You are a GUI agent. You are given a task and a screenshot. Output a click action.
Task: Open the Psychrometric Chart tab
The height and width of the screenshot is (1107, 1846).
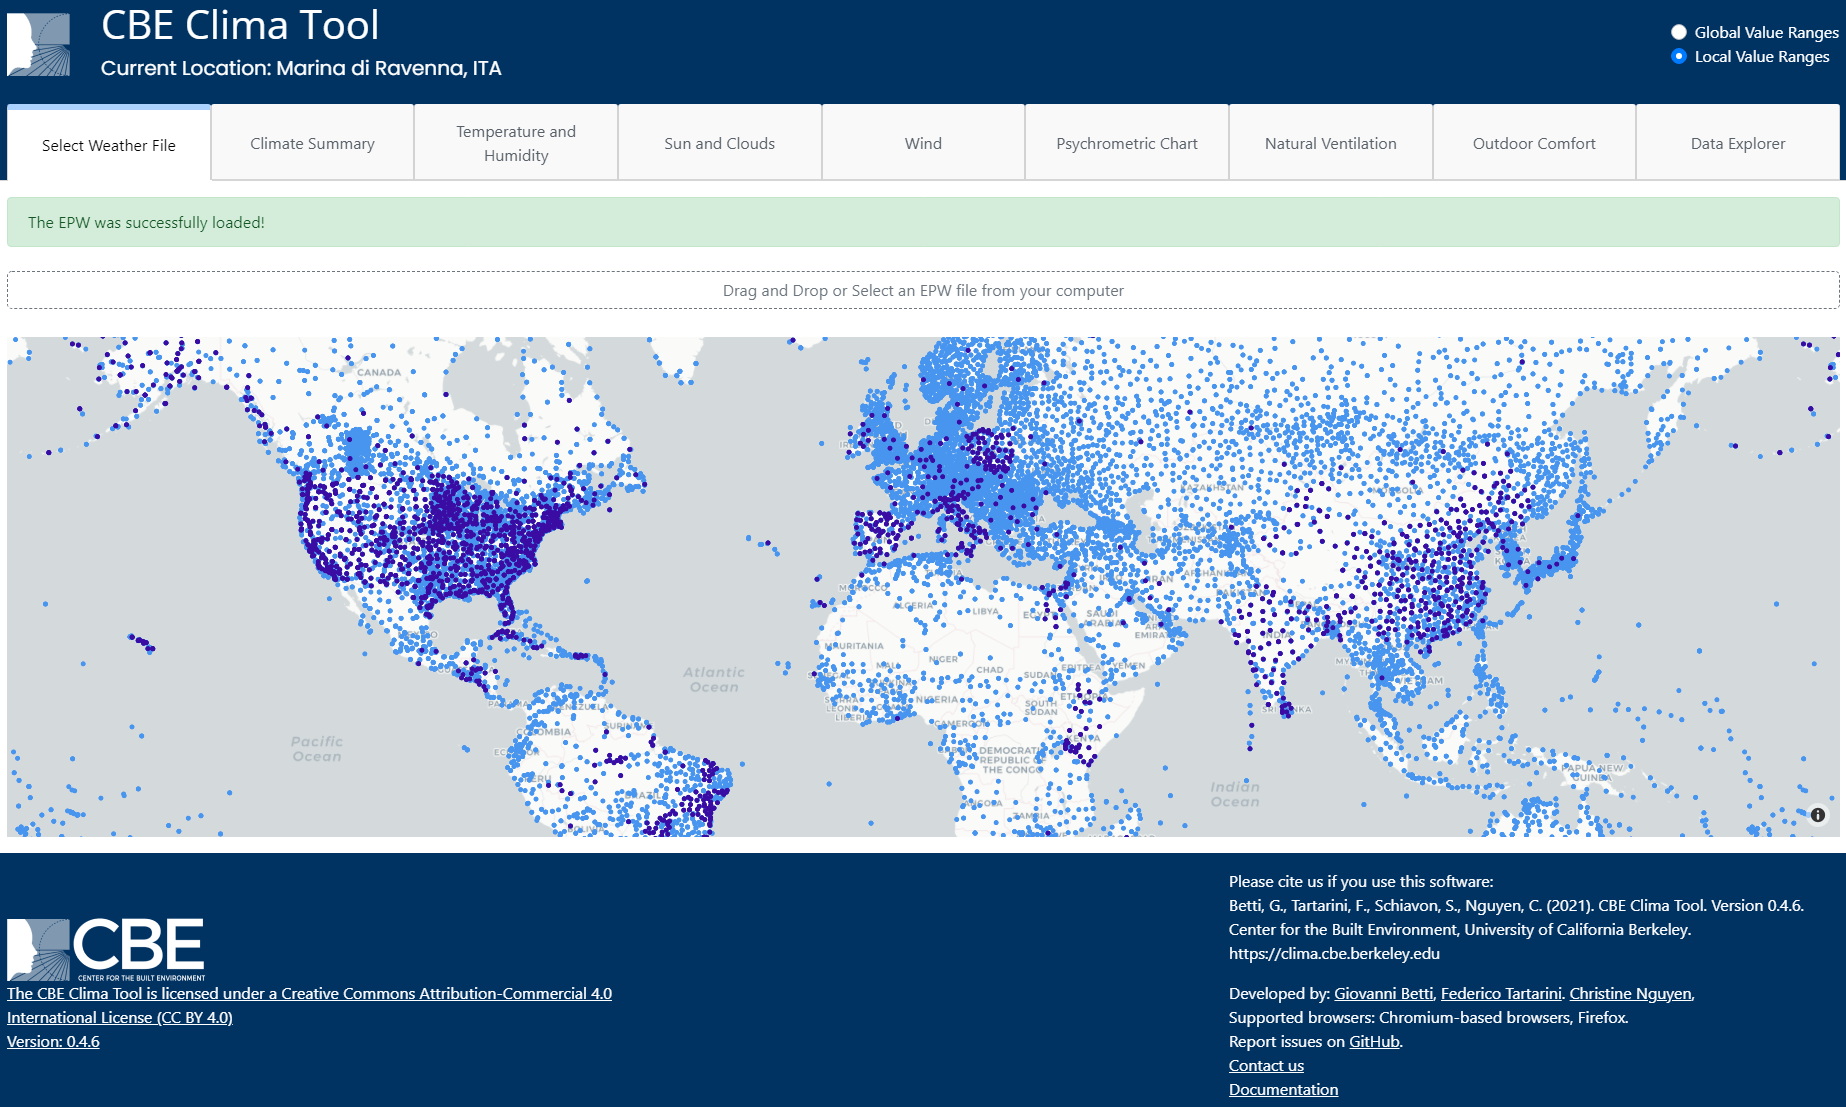[x=1126, y=143]
